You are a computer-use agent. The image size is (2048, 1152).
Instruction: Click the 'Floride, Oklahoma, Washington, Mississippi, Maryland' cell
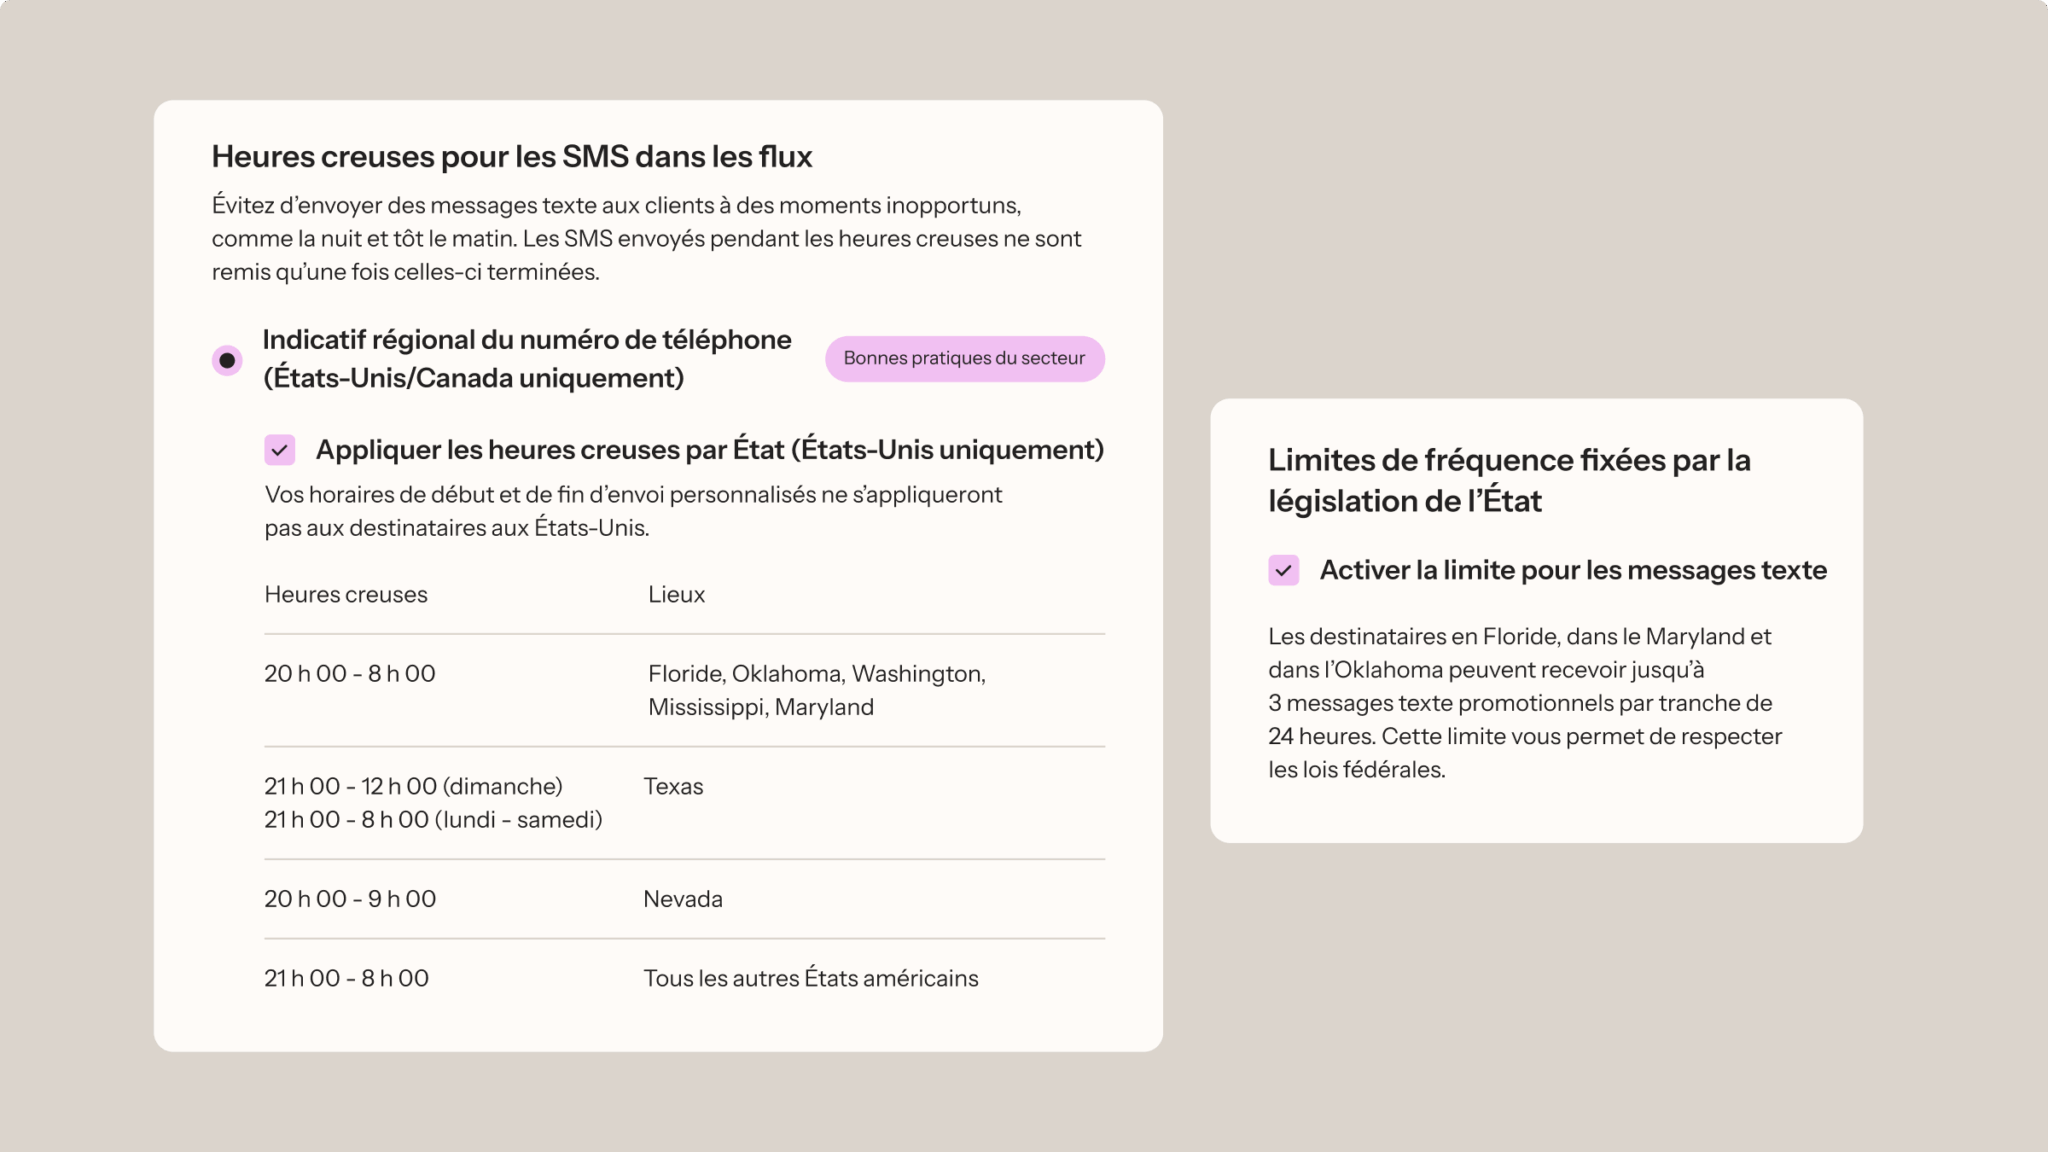click(817, 690)
